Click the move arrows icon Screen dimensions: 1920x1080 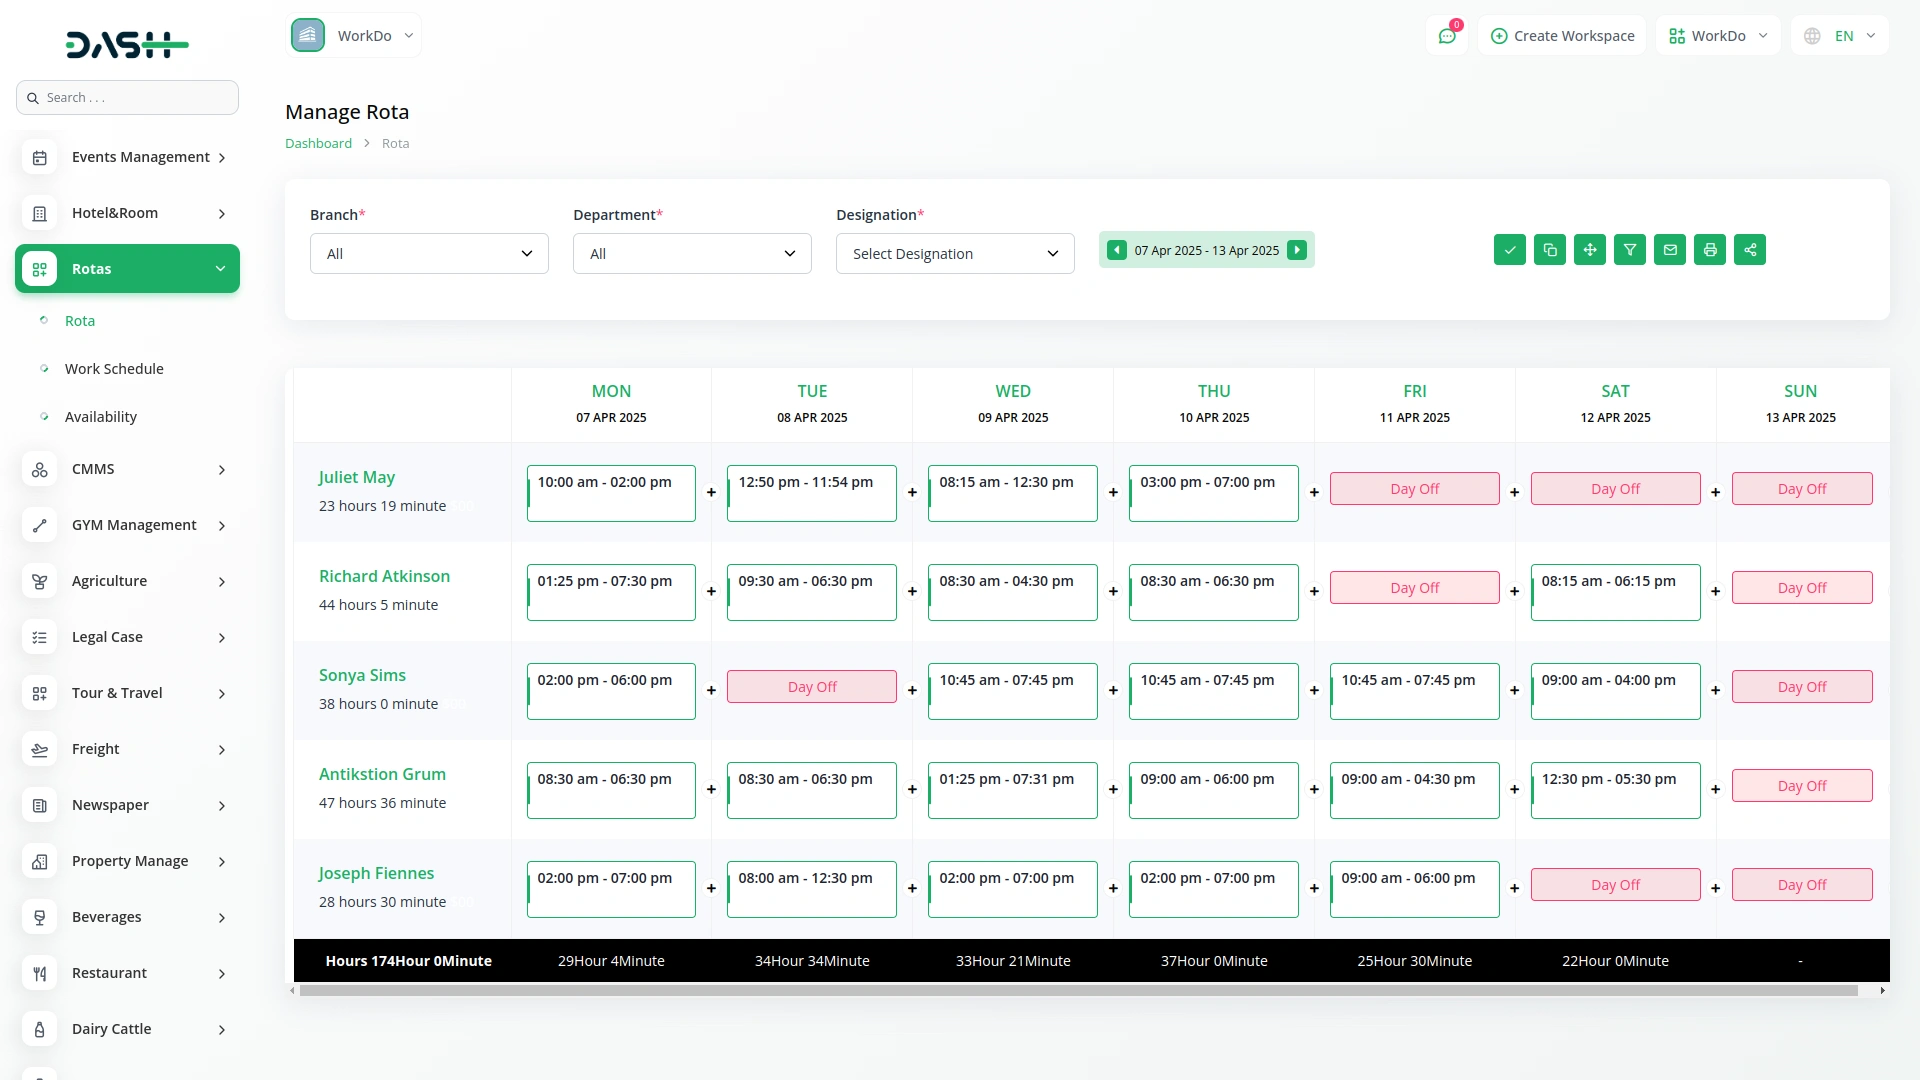tap(1590, 250)
